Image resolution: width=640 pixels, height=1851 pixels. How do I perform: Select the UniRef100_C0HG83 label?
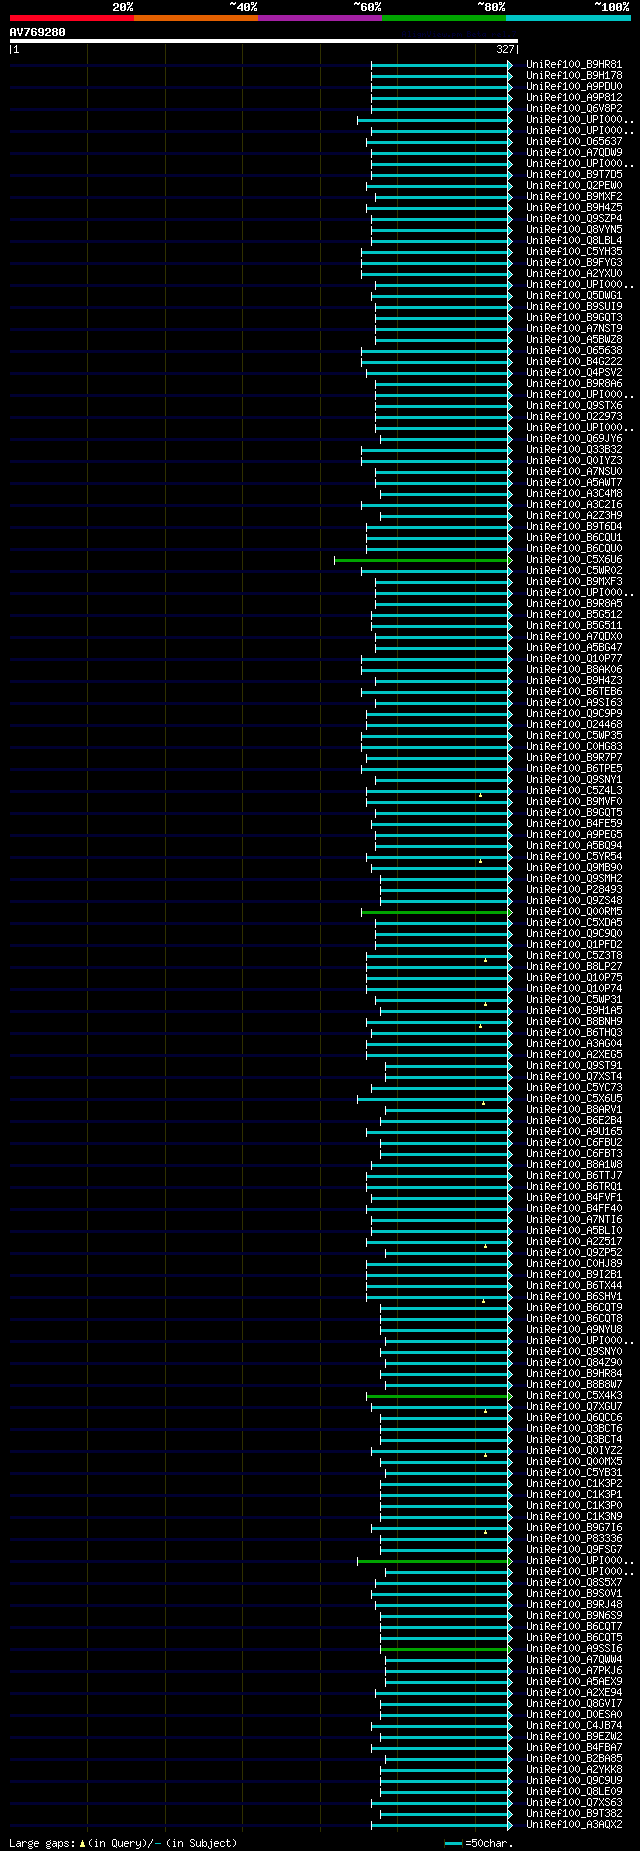[x=574, y=747]
